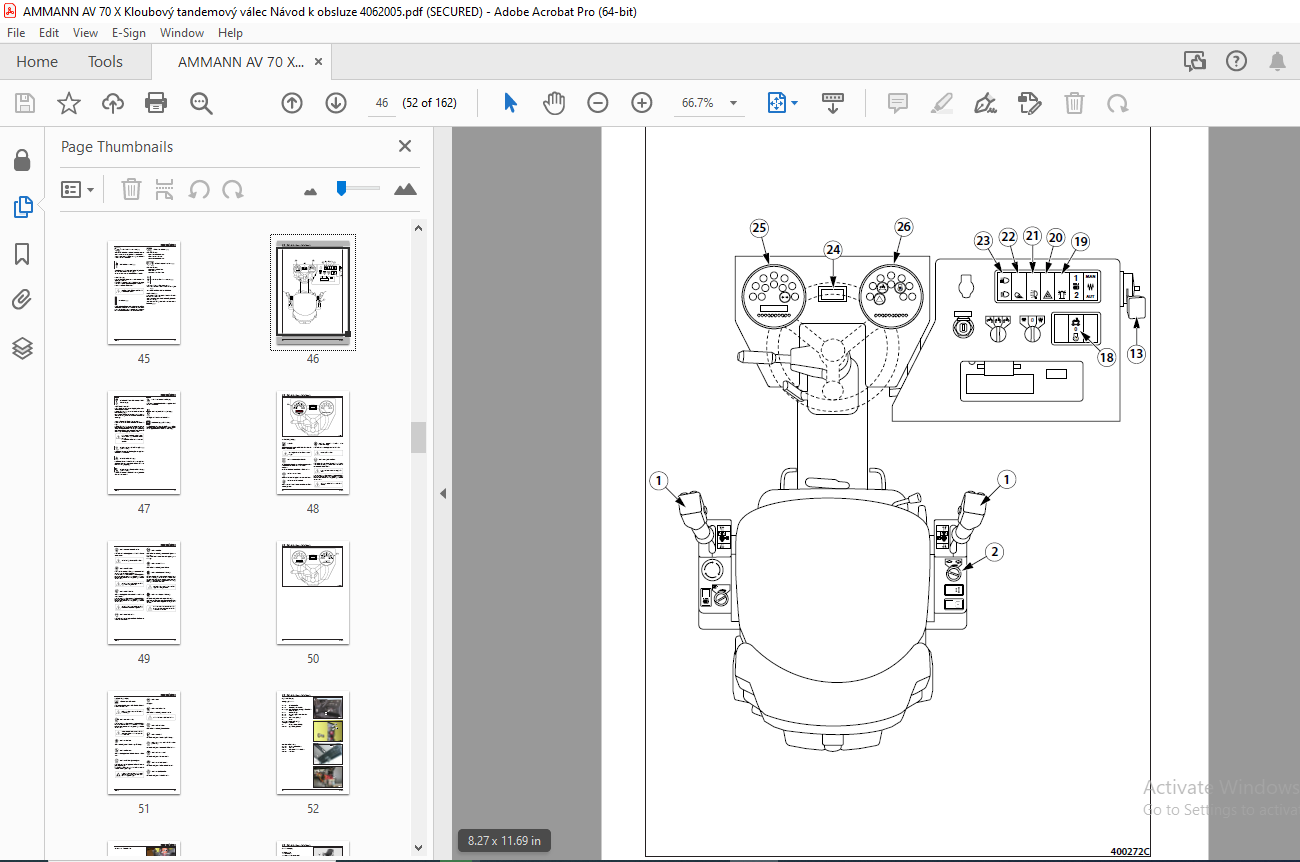Toggle scrolling mode keyboard icon

[x=833, y=103]
